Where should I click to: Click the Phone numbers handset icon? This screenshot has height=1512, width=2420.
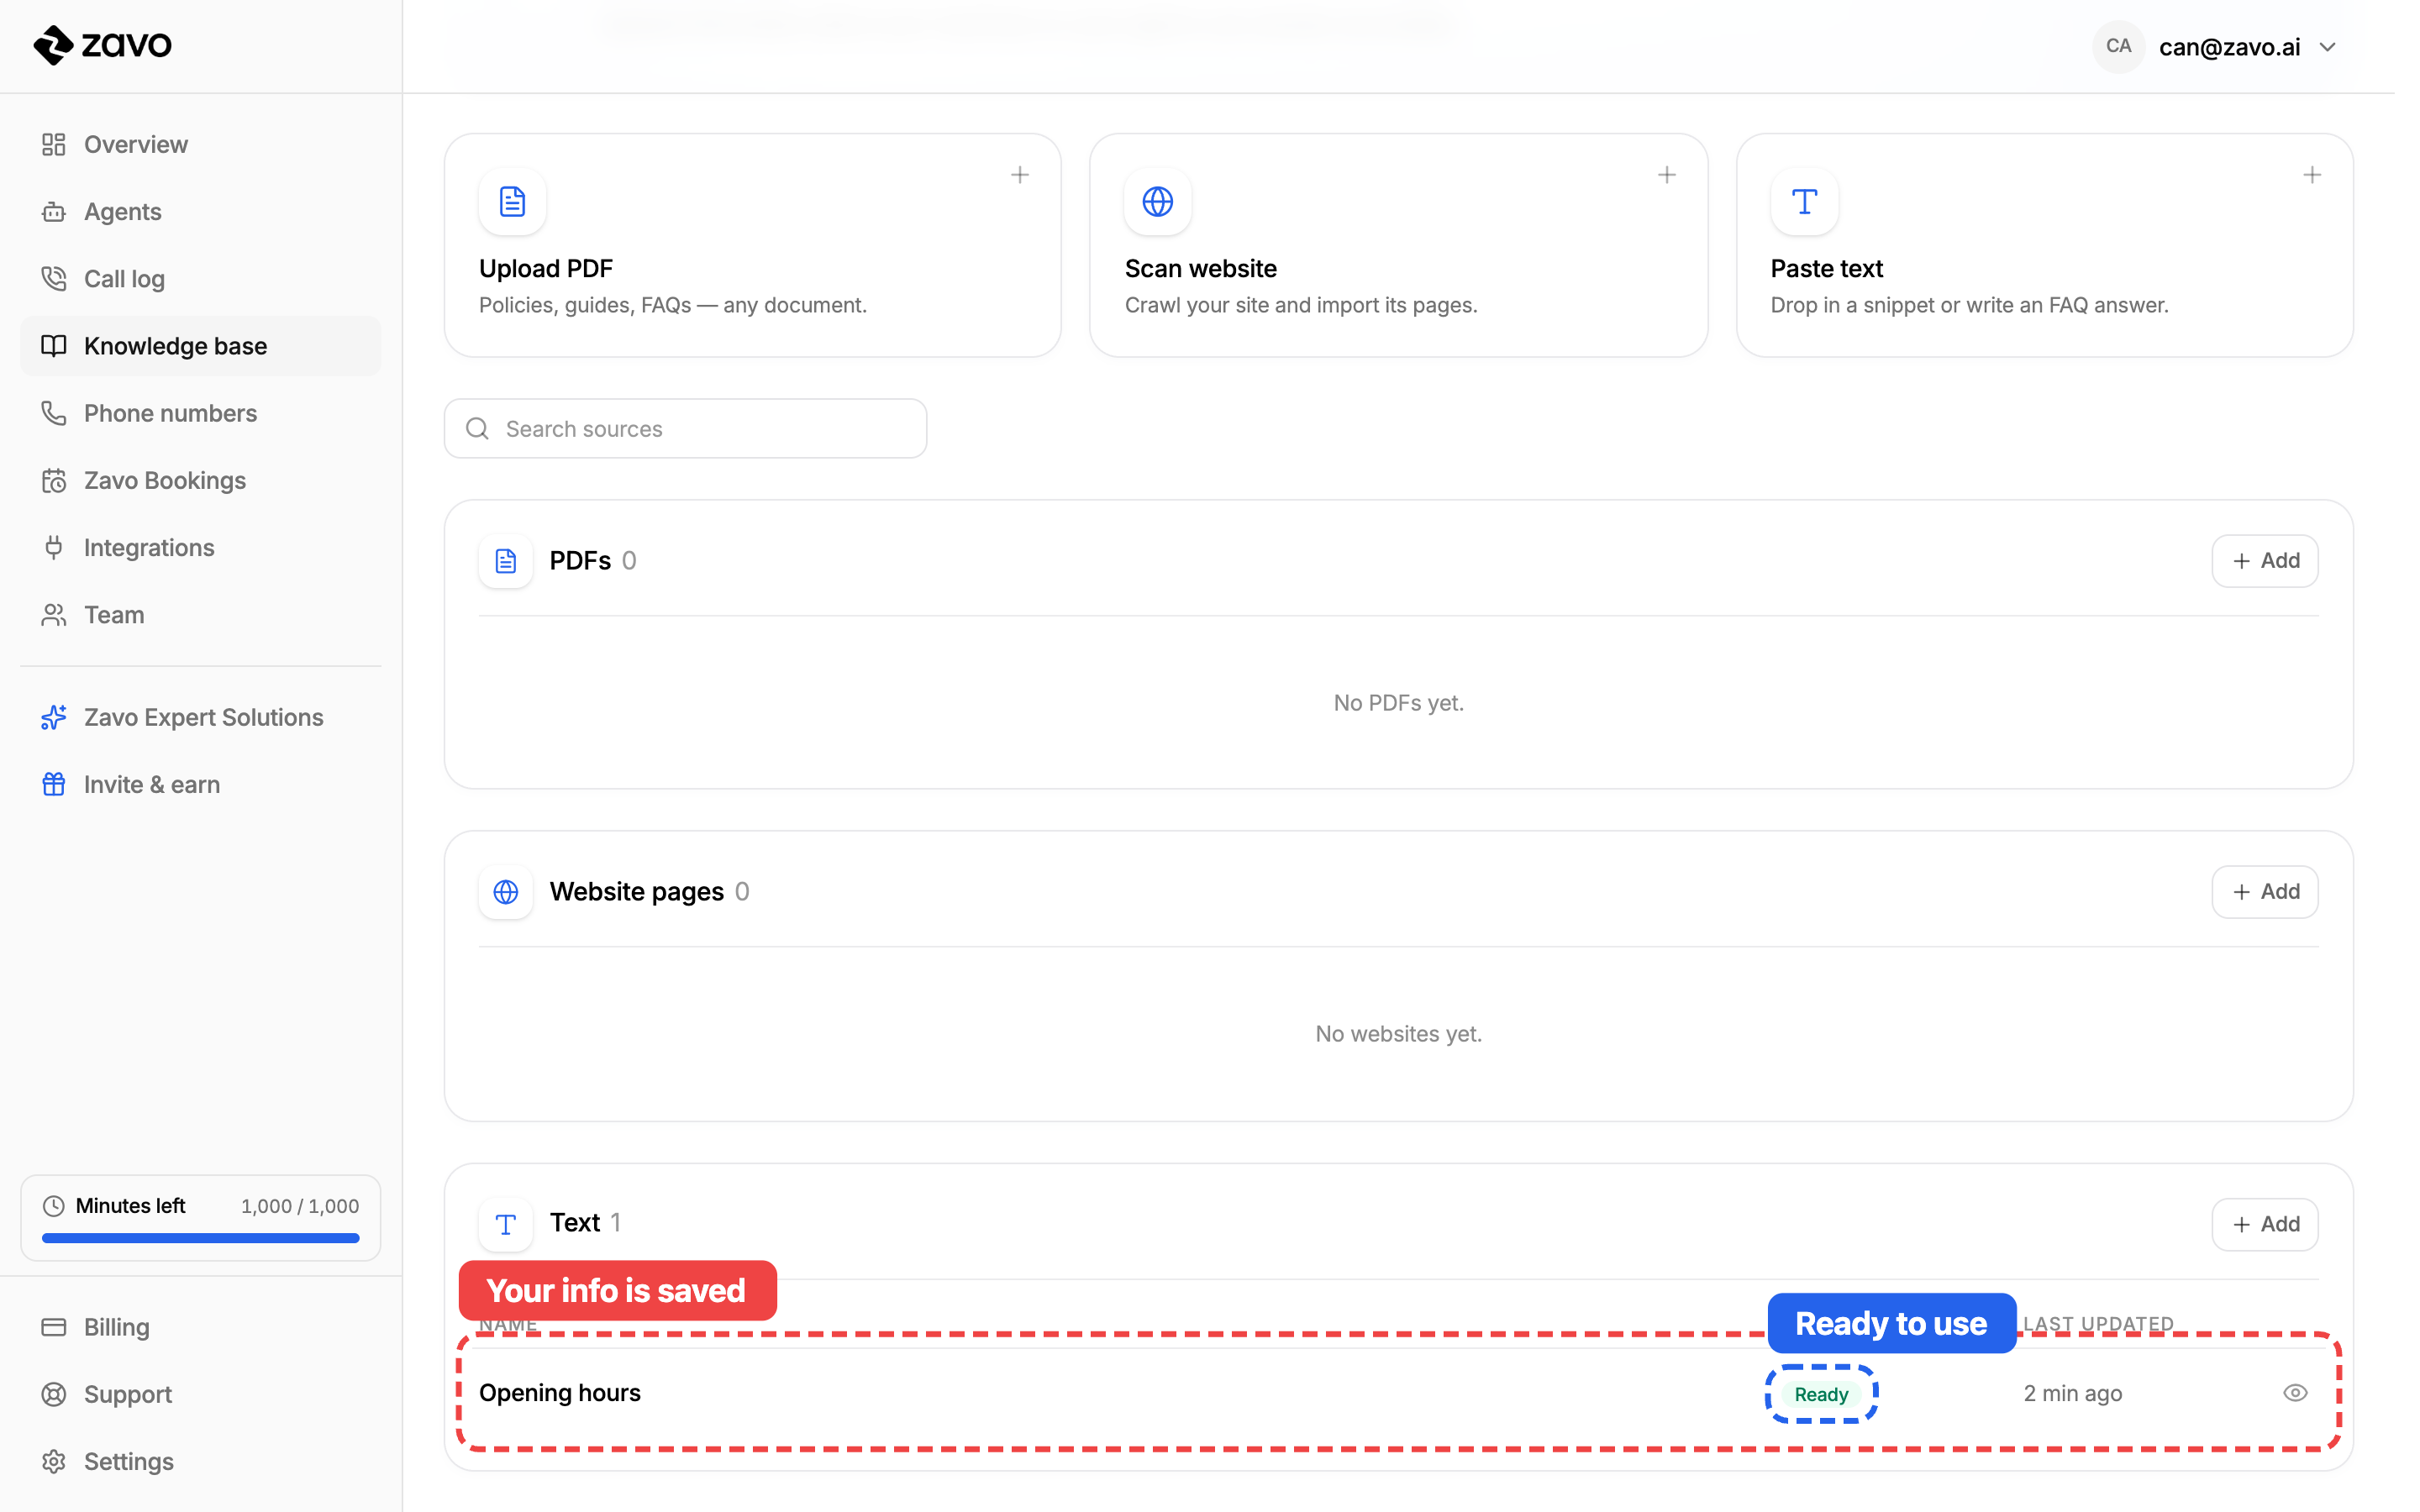(54, 413)
